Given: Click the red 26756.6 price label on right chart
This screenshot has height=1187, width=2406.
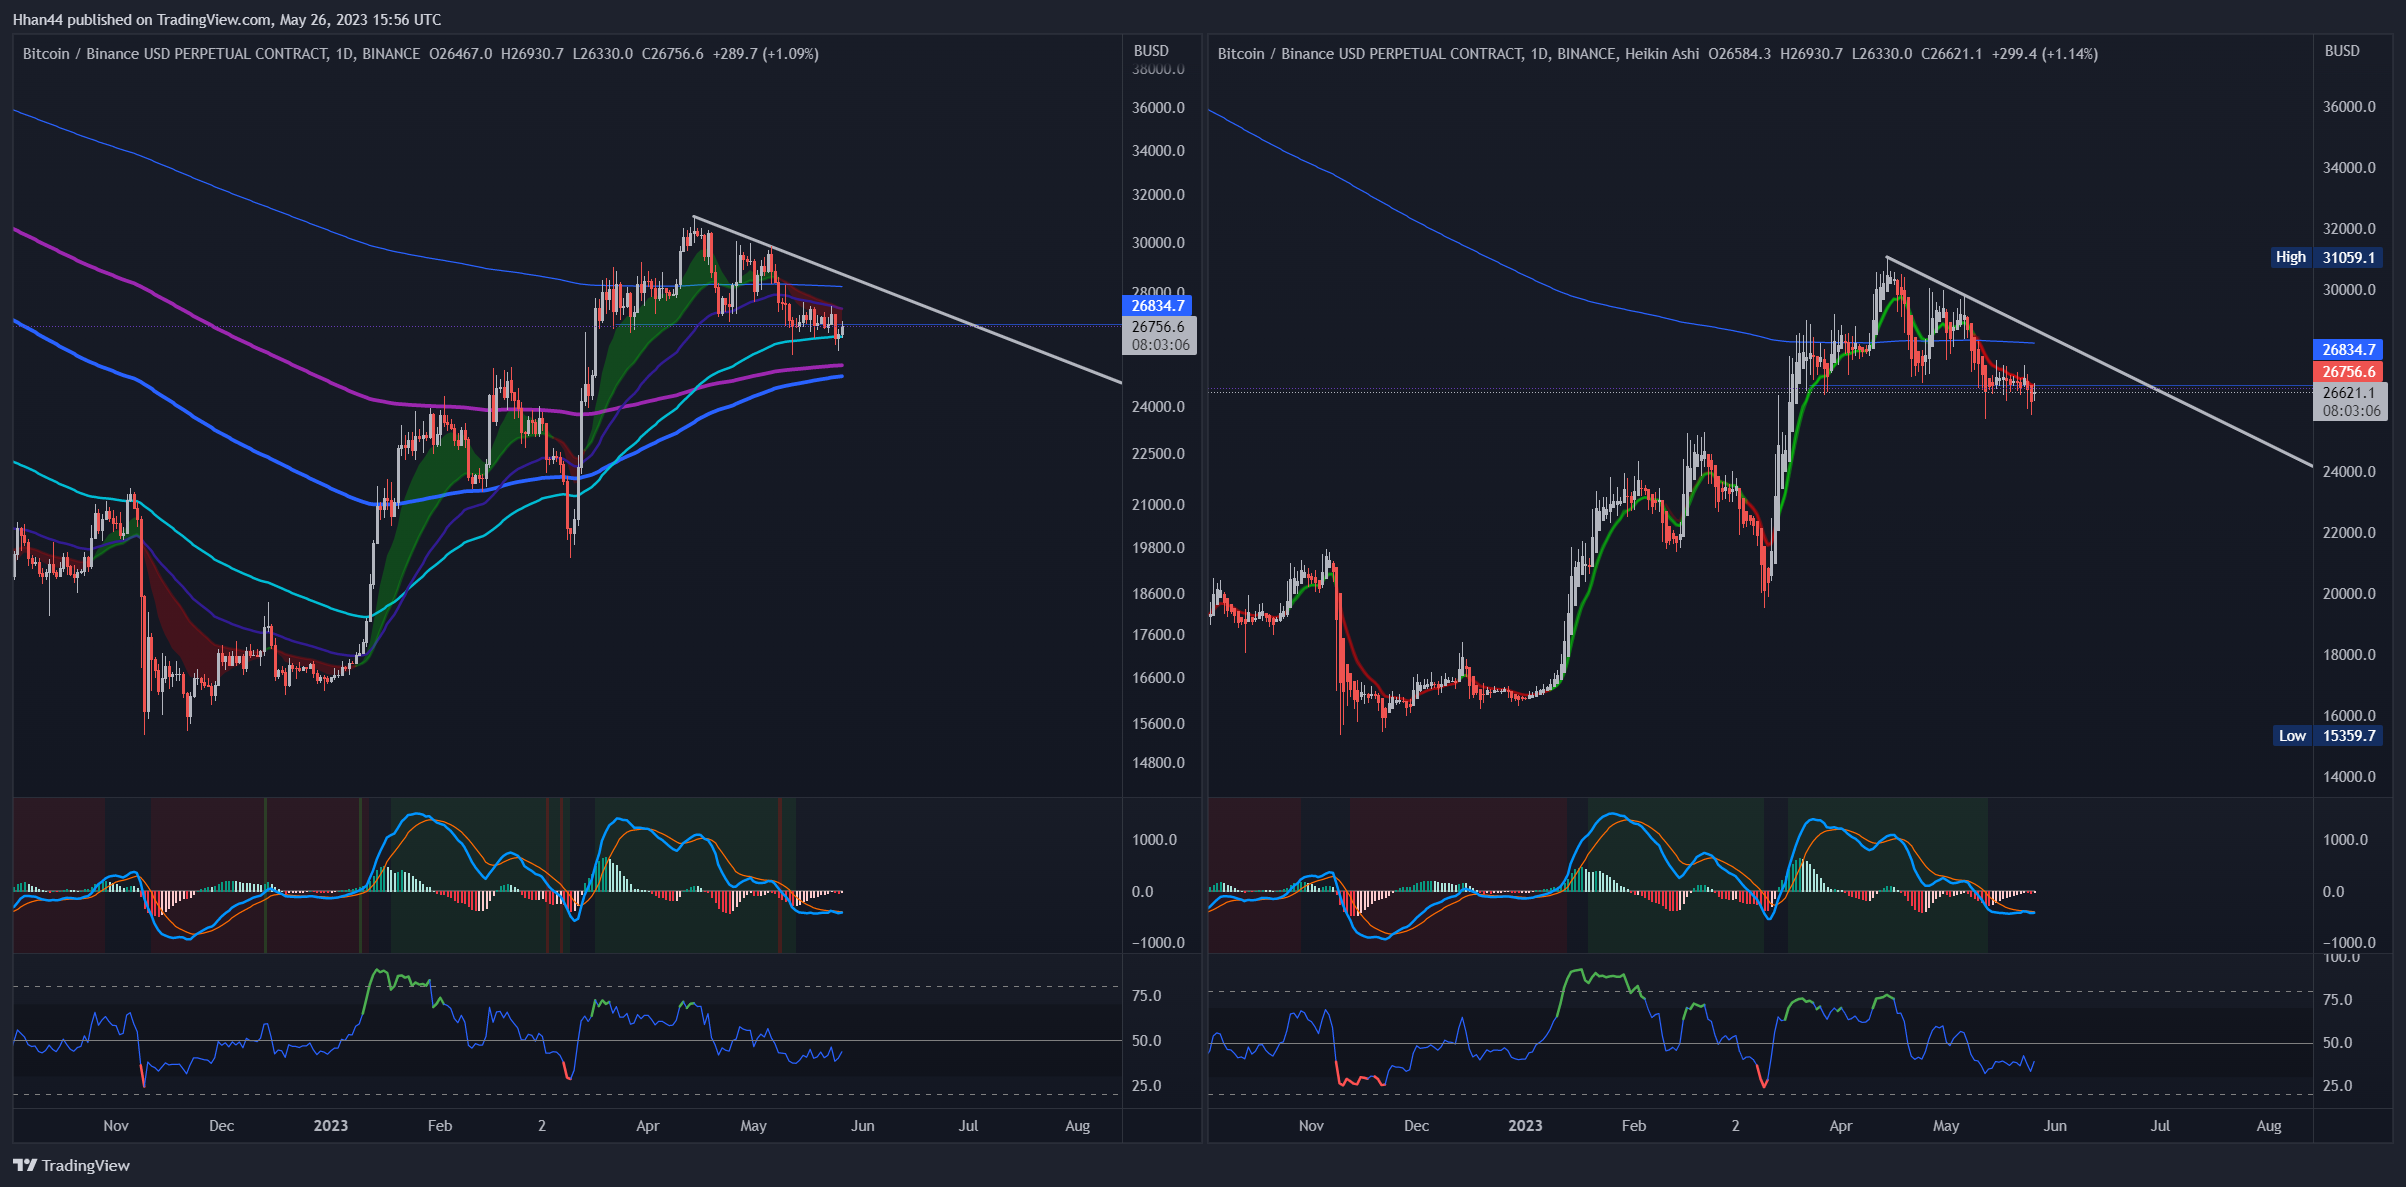Looking at the screenshot, I should 2348,372.
